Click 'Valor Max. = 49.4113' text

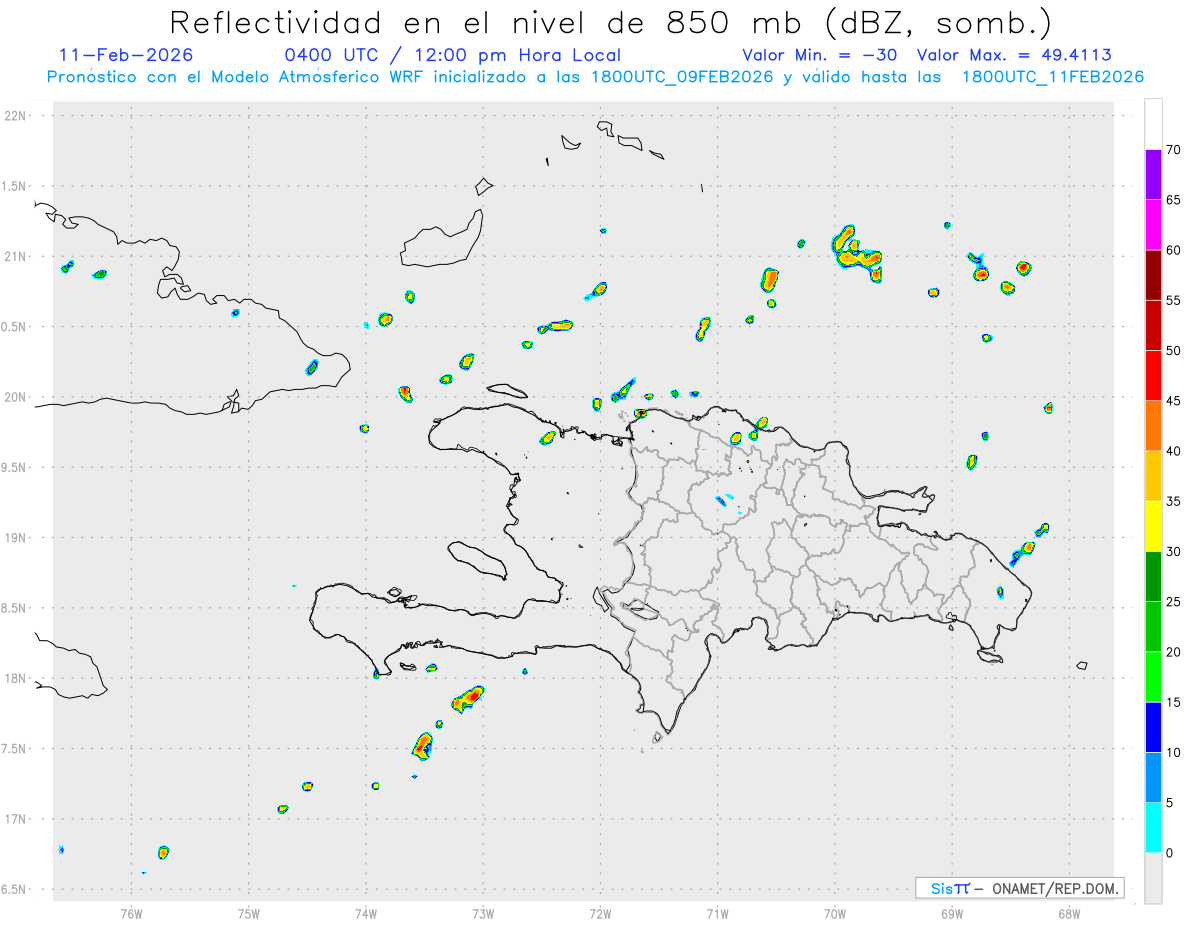pos(1014,55)
